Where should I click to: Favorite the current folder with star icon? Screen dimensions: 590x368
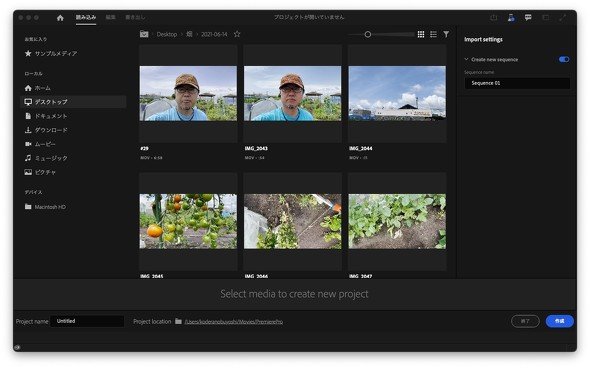(x=237, y=34)
